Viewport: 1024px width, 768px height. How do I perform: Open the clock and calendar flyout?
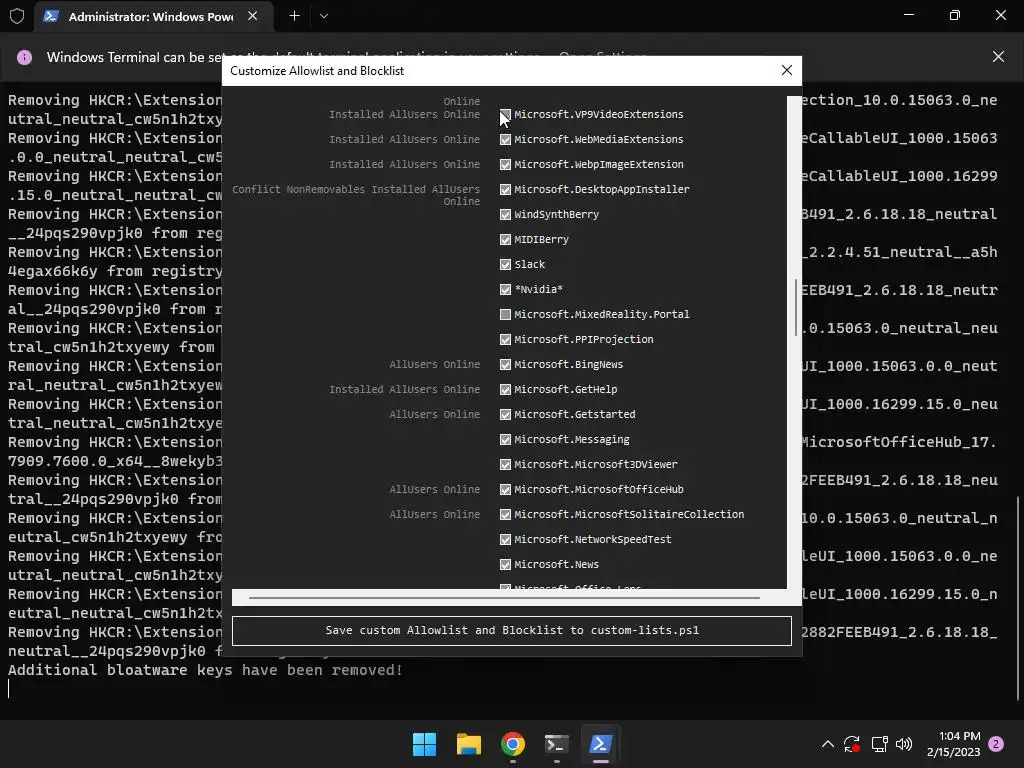pos(953,744)
